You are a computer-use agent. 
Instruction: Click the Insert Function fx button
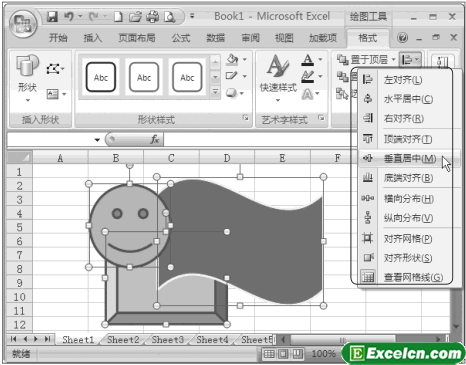click(155, 139)
